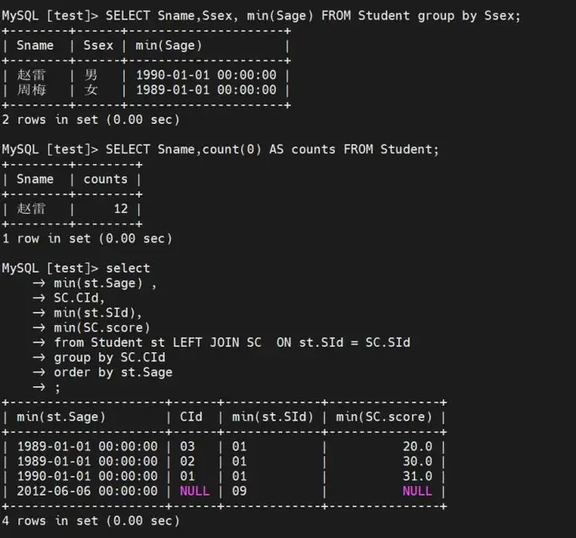Select the purple NULL in CId column
576x538 pixels.
pyautogui.click(x=194, y=491)
